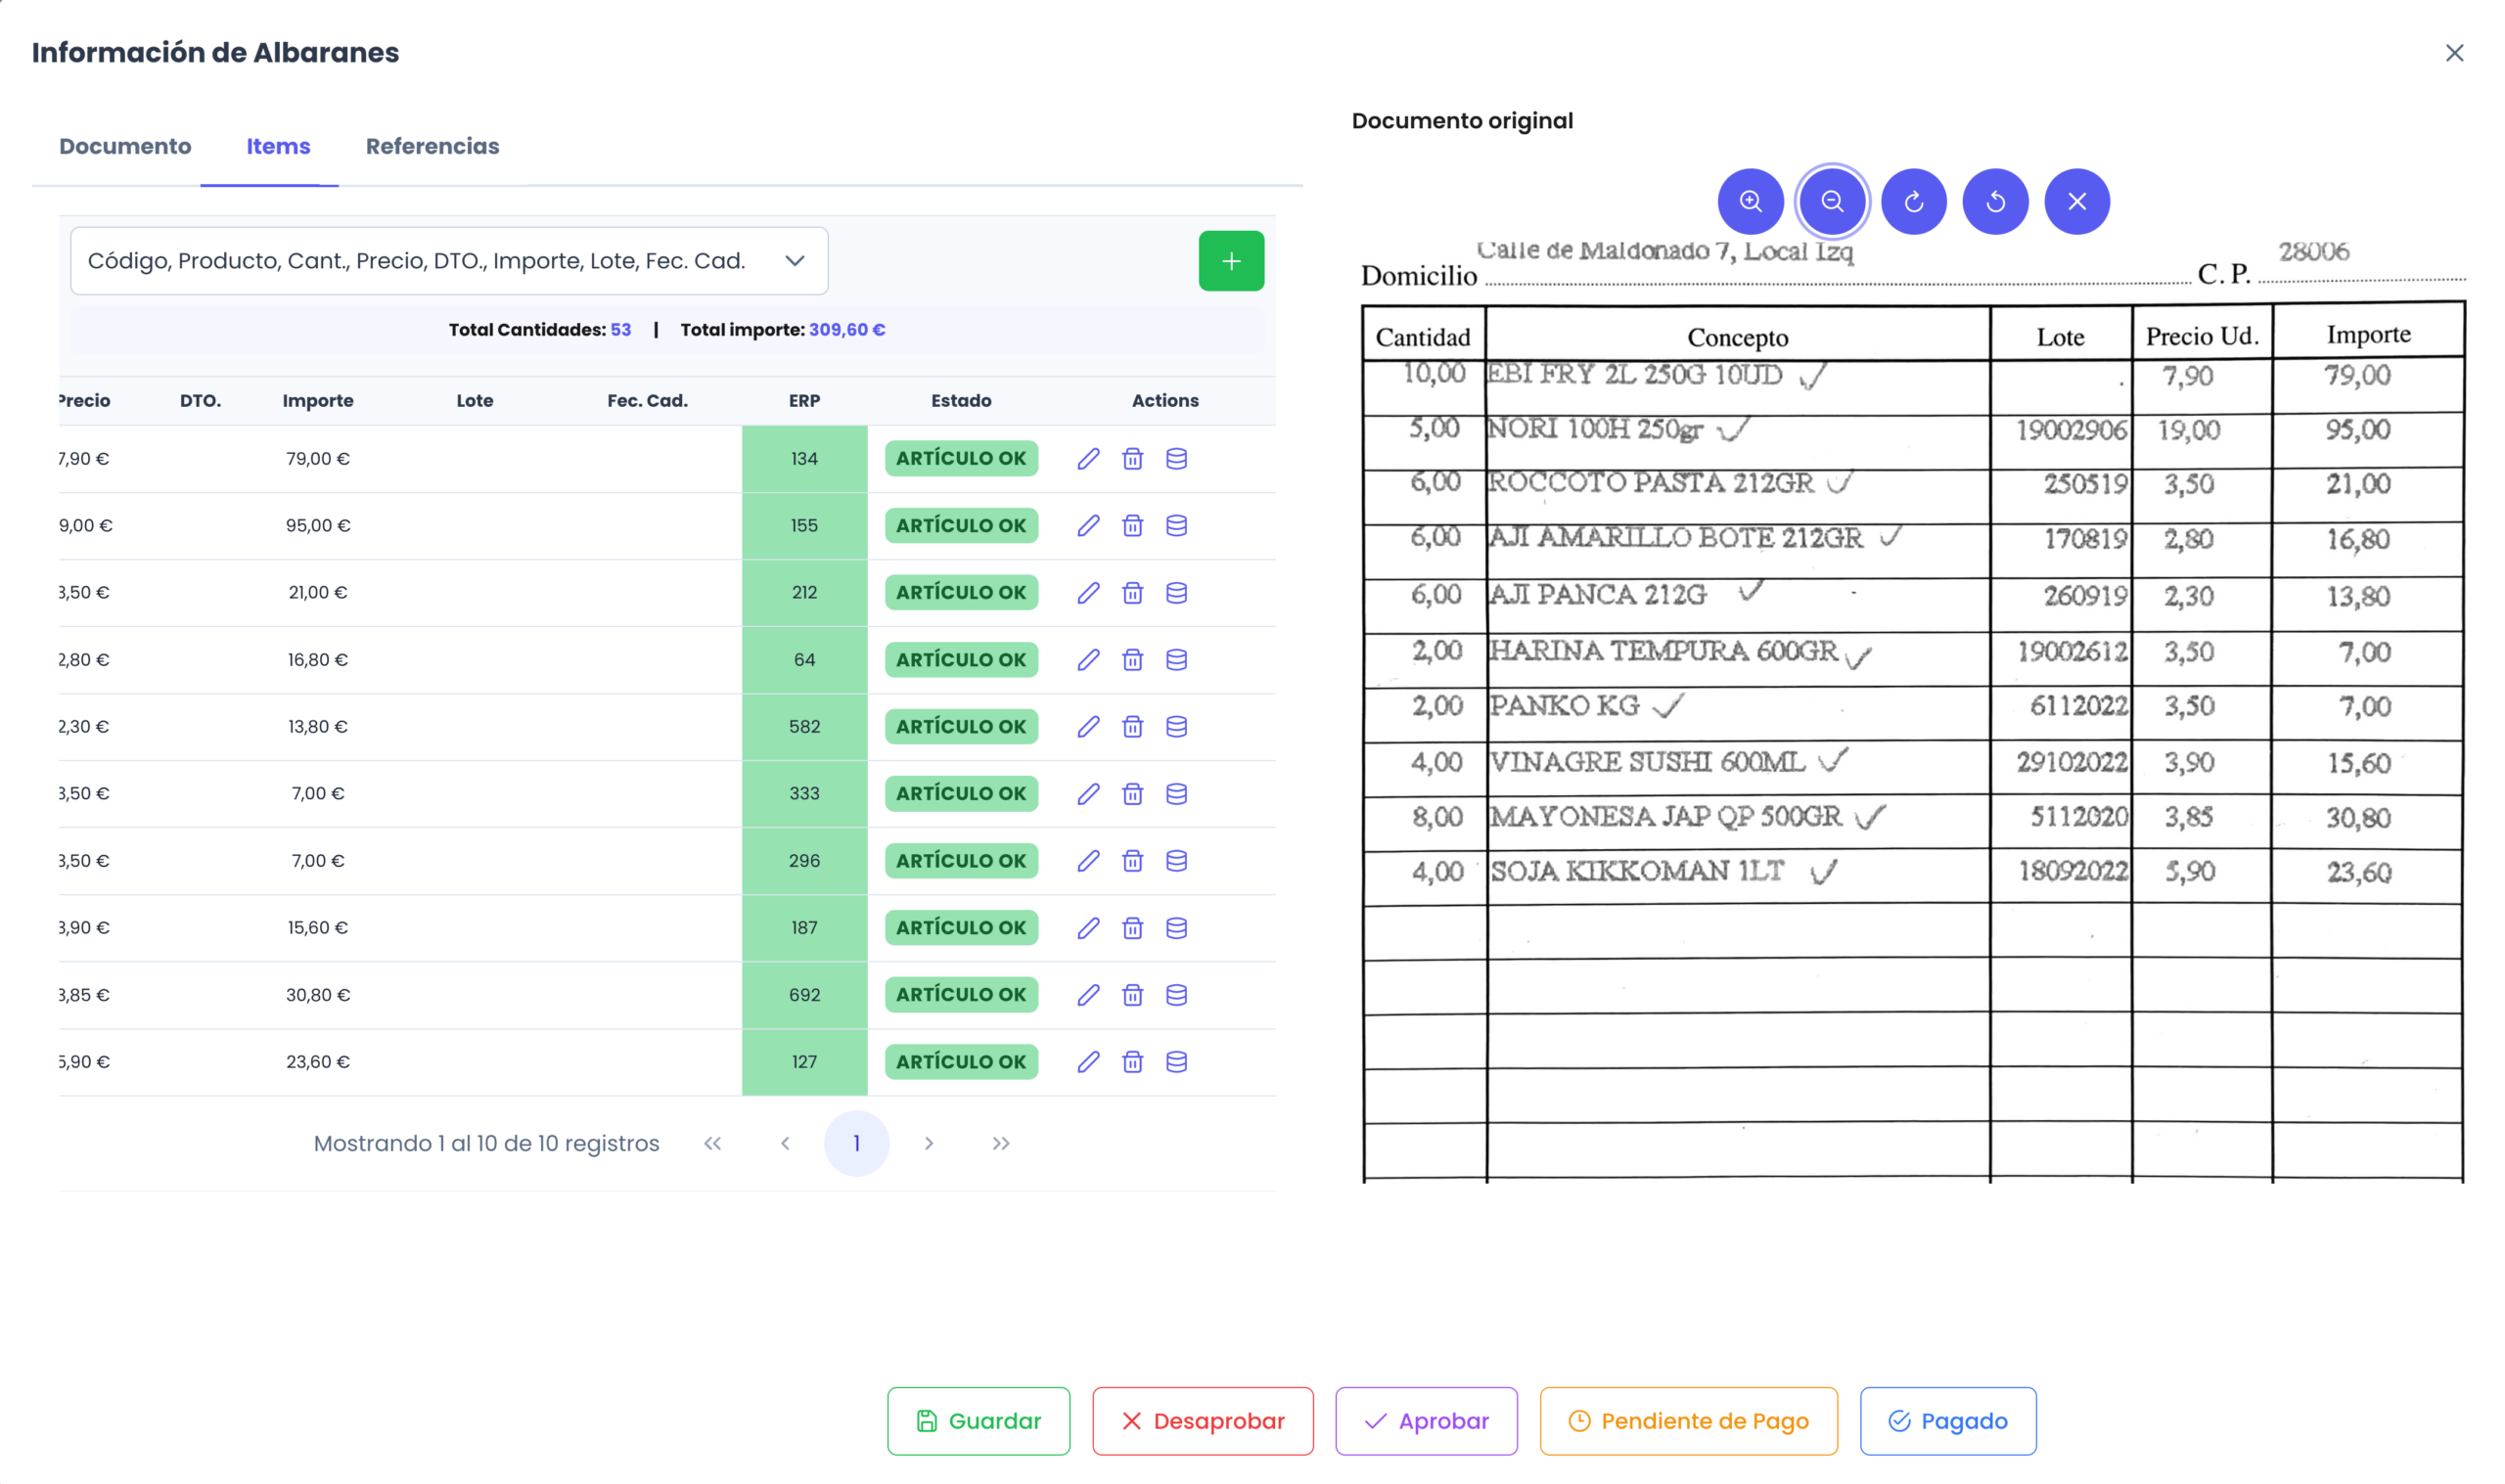The height and width of the screenshot is (1484, 2505).
Task: Jump to the last page with the double chevron
Action: 1001,1143
